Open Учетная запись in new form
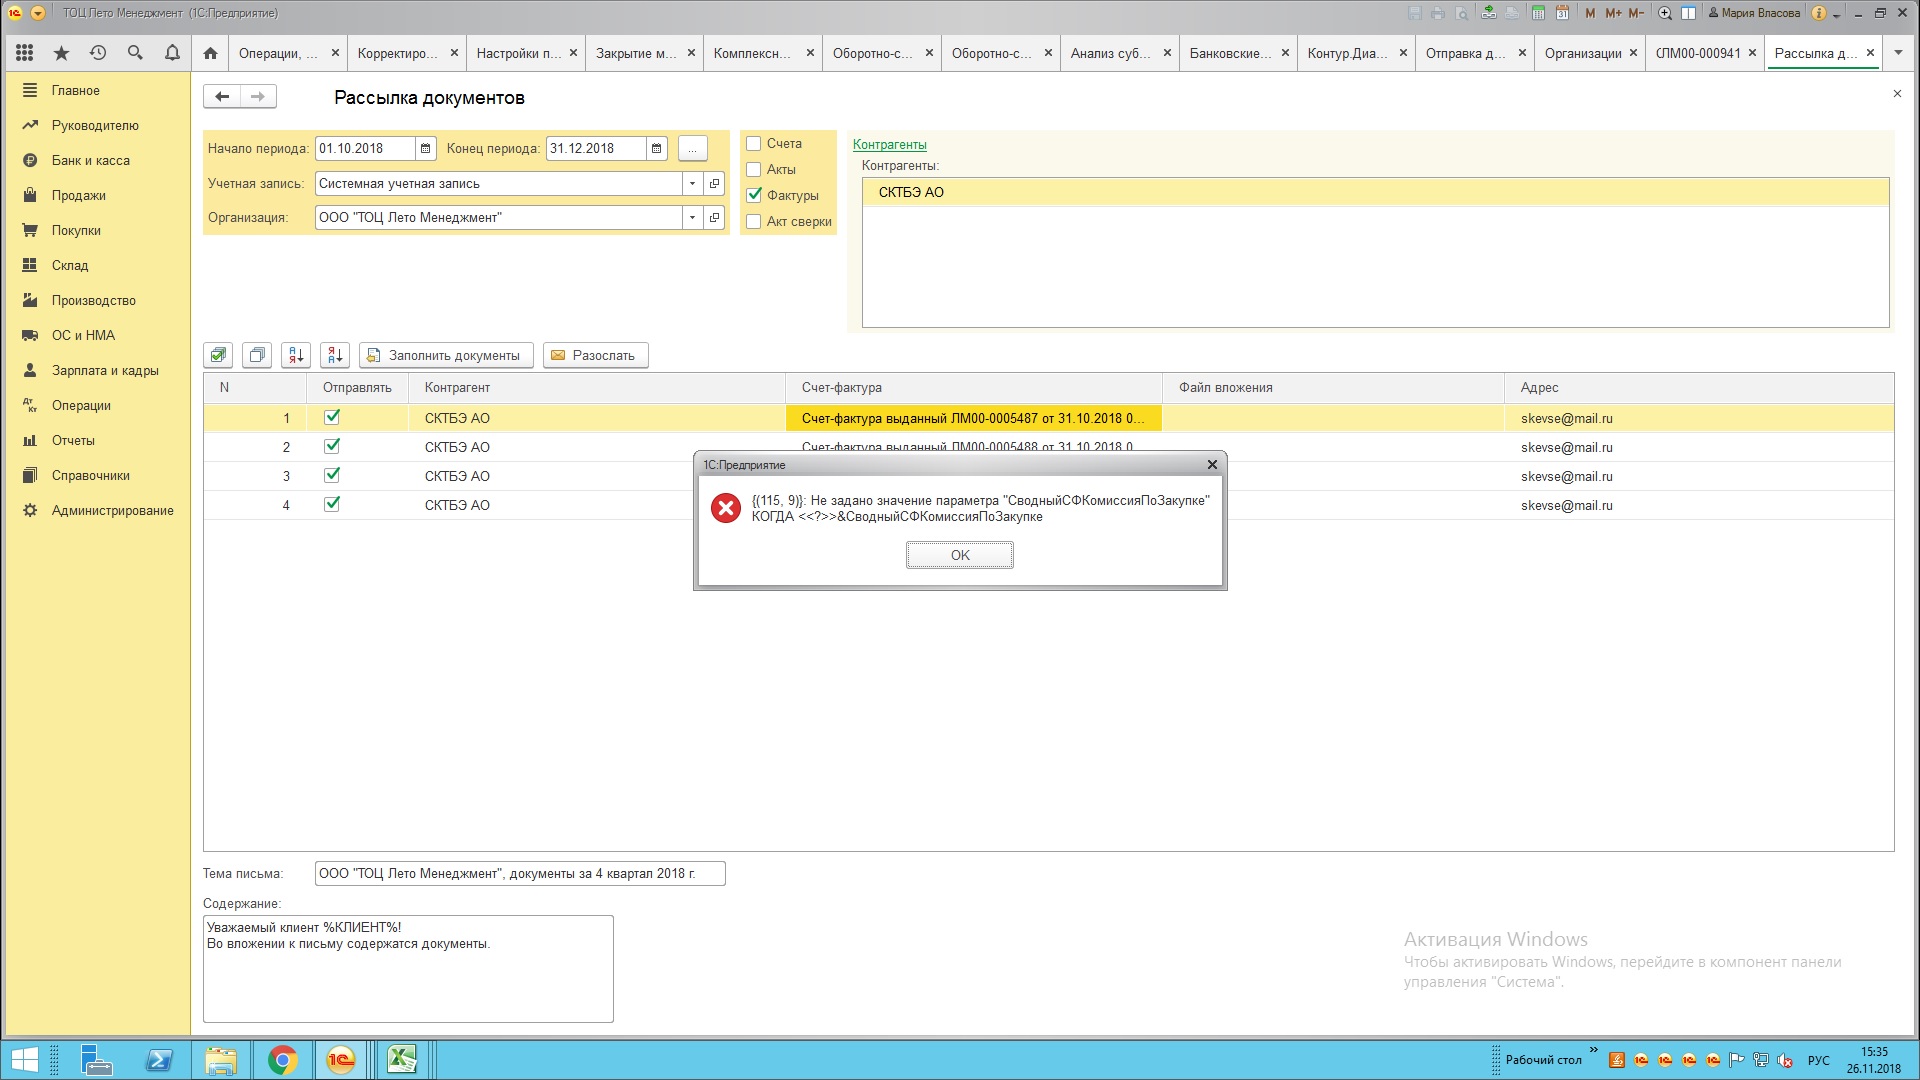The height and width of the screenshot is (1080, 1920). [714, 184]
